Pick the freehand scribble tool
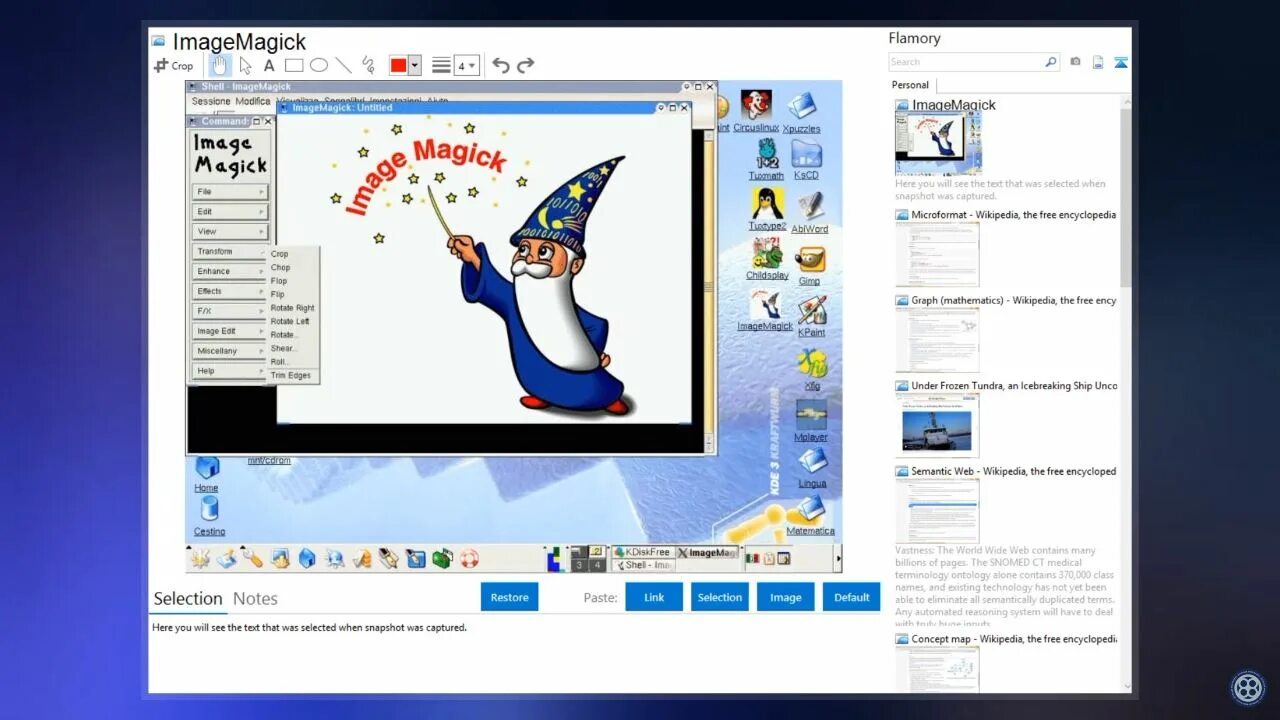 coord(368,66)
